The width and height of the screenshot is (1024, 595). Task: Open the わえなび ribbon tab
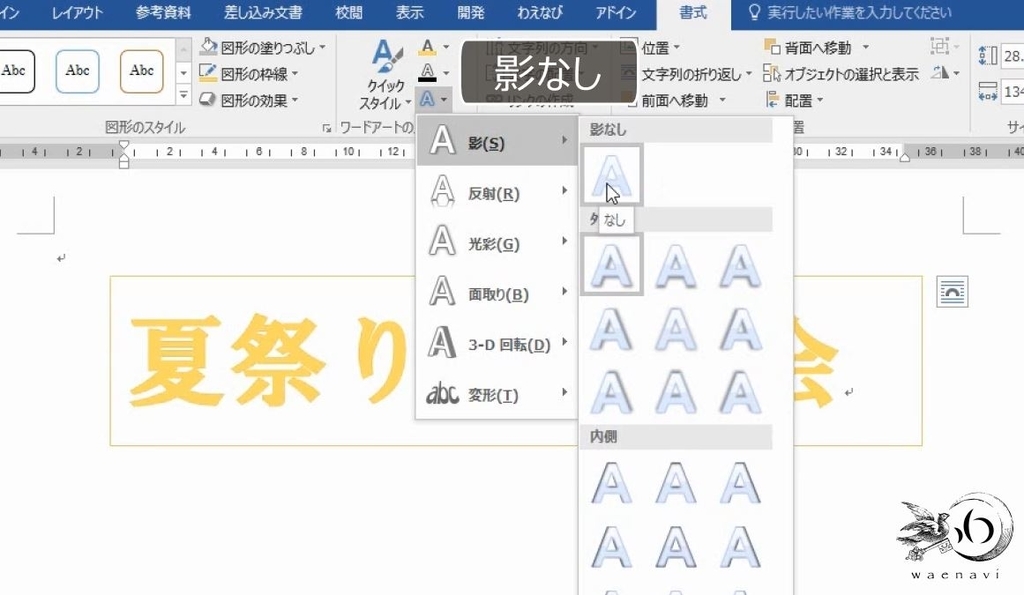[539, 12]
